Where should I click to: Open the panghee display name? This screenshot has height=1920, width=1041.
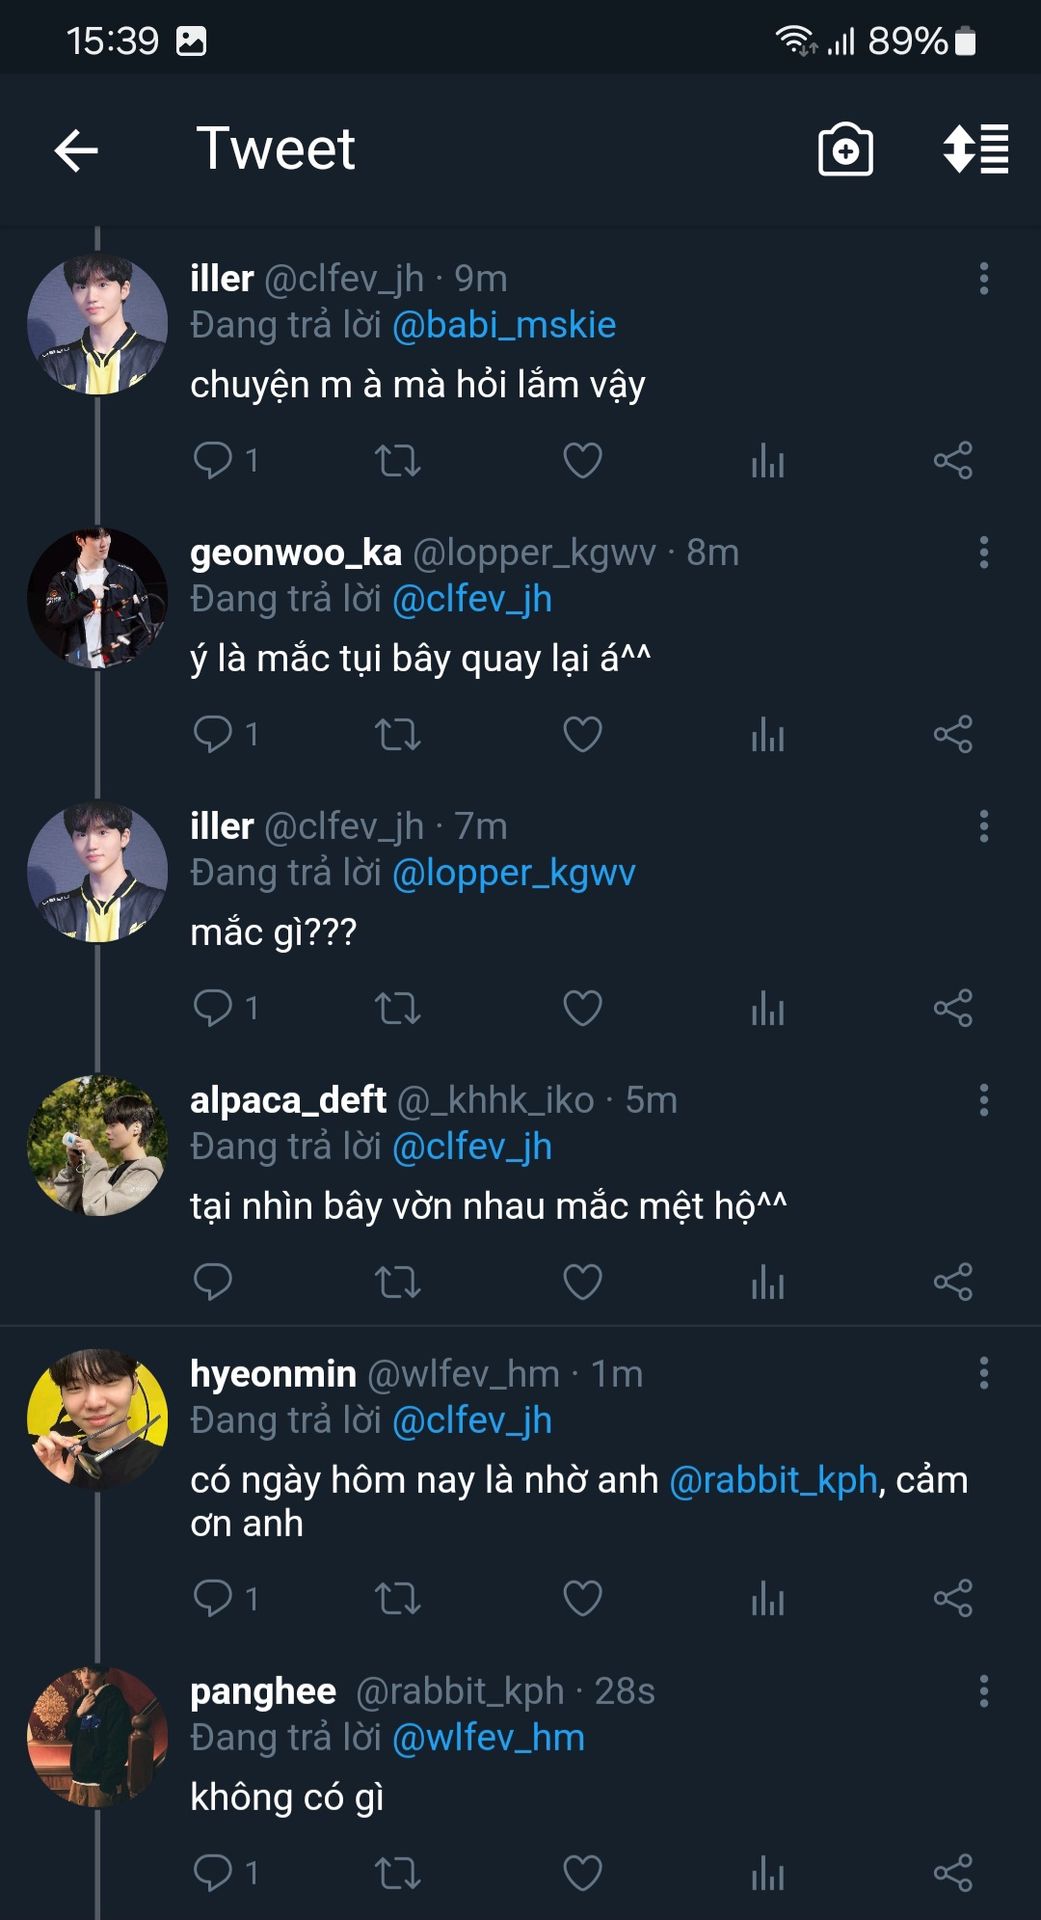(x=263, y=1691)
